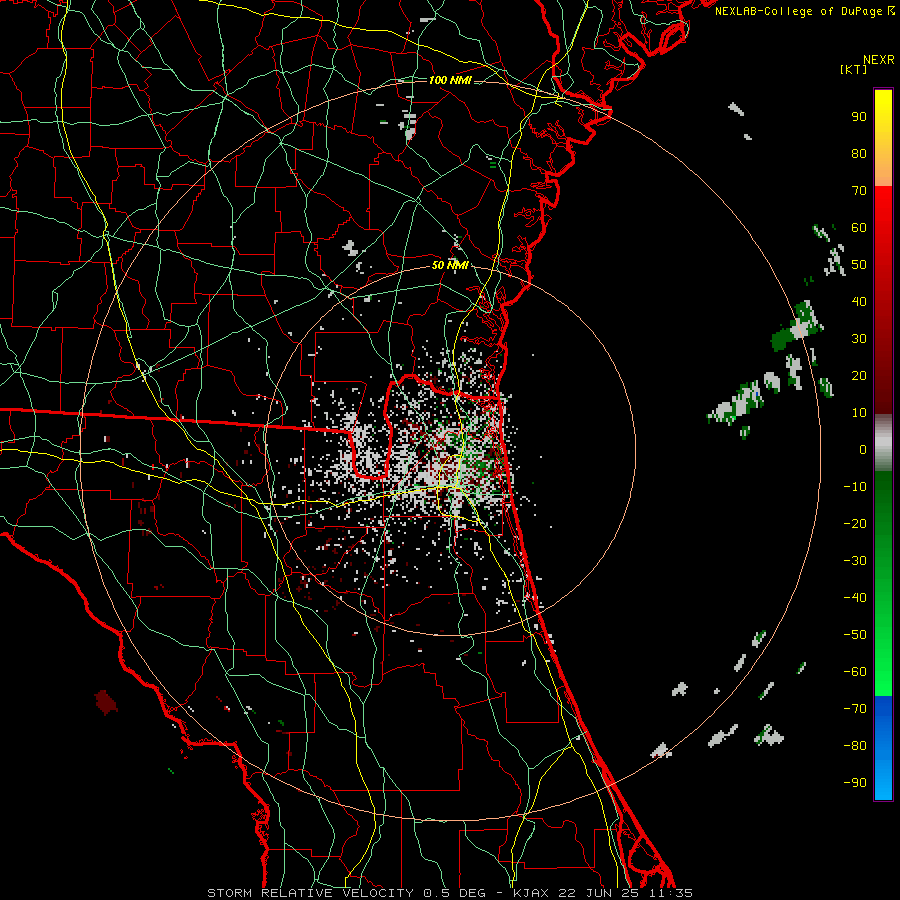Click the "-20" scale value

coord(855,523)
